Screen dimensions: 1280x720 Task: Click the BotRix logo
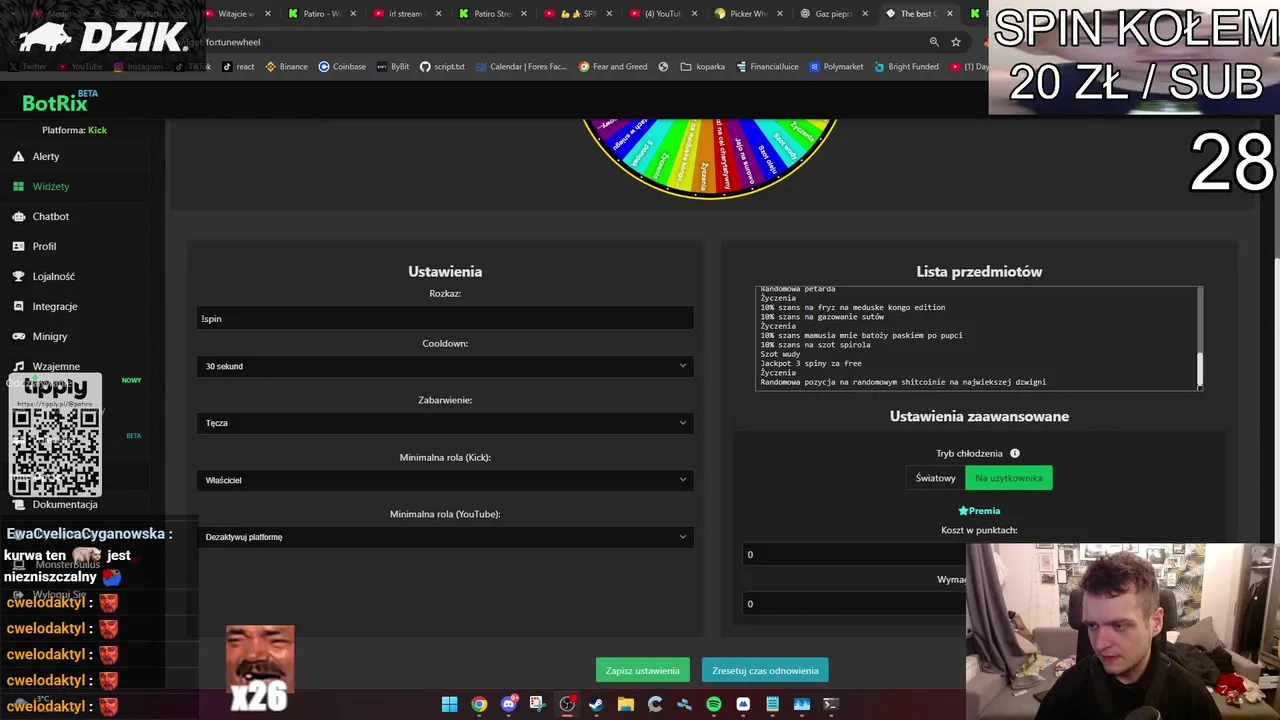(x=60, y=101)
